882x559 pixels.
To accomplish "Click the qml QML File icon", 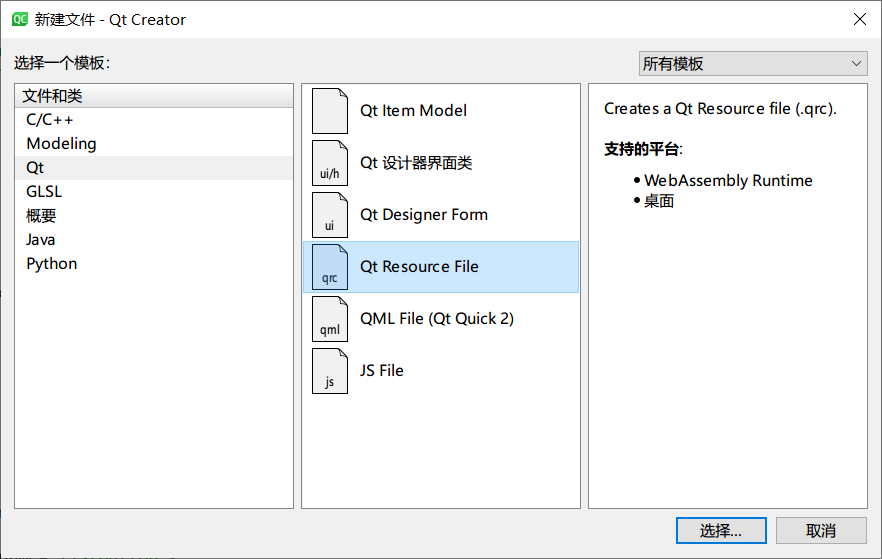I will click(330, 319).
